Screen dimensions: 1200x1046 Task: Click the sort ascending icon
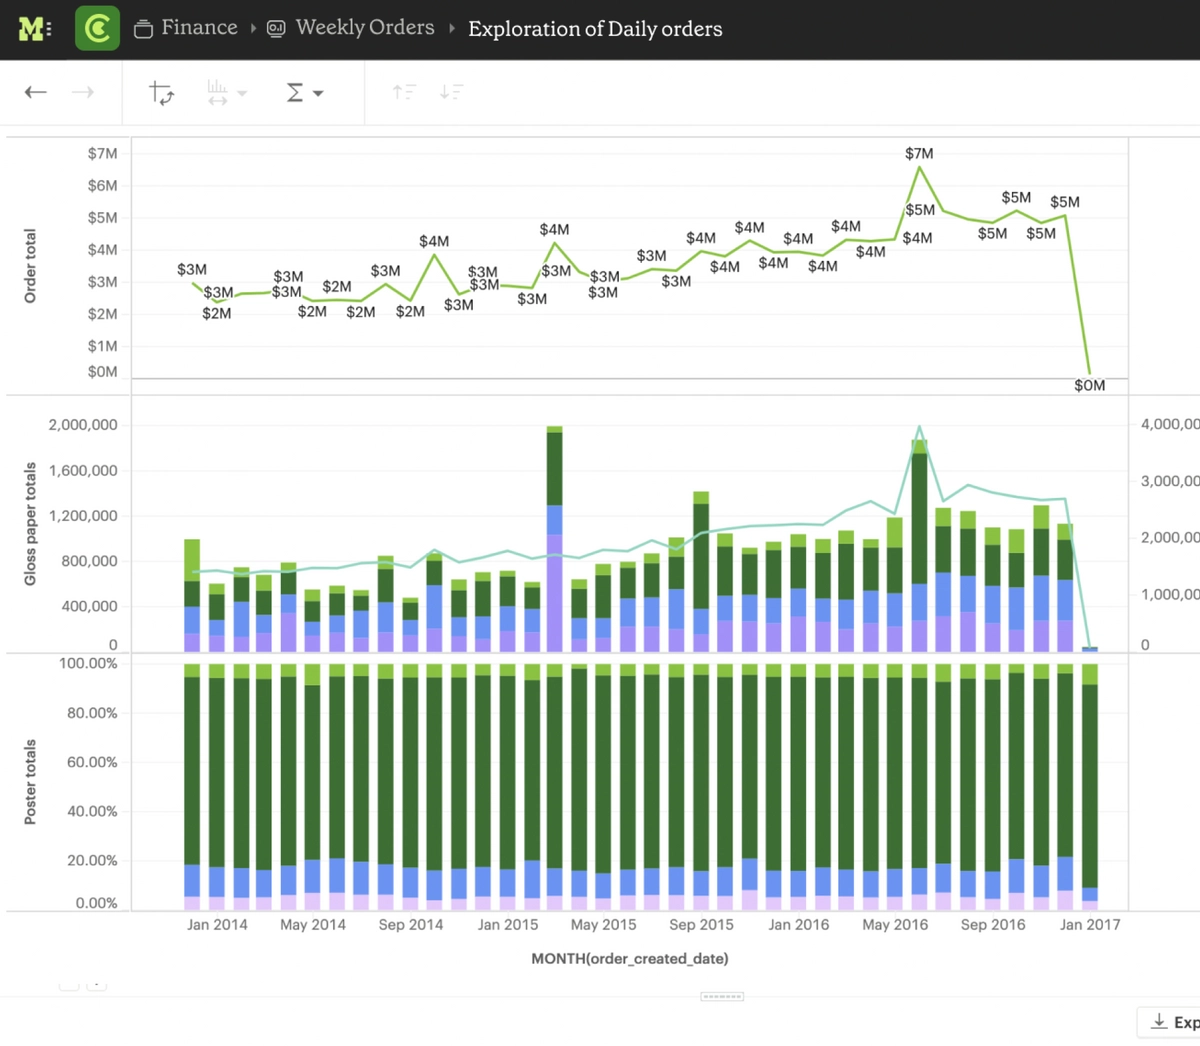pyautogui.click(x=404, y=91)
